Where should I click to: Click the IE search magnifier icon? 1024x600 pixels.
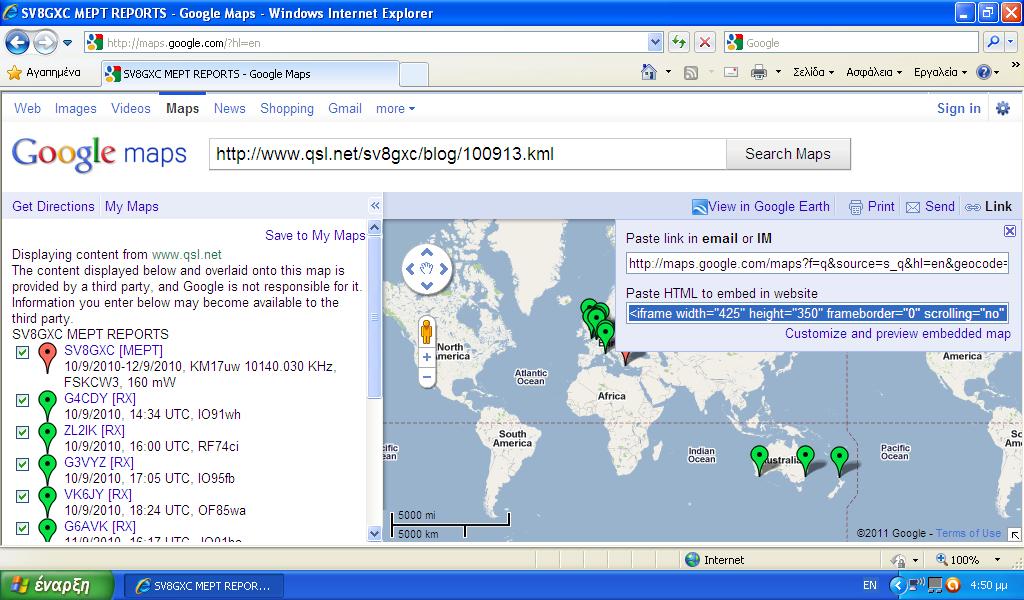993,43
